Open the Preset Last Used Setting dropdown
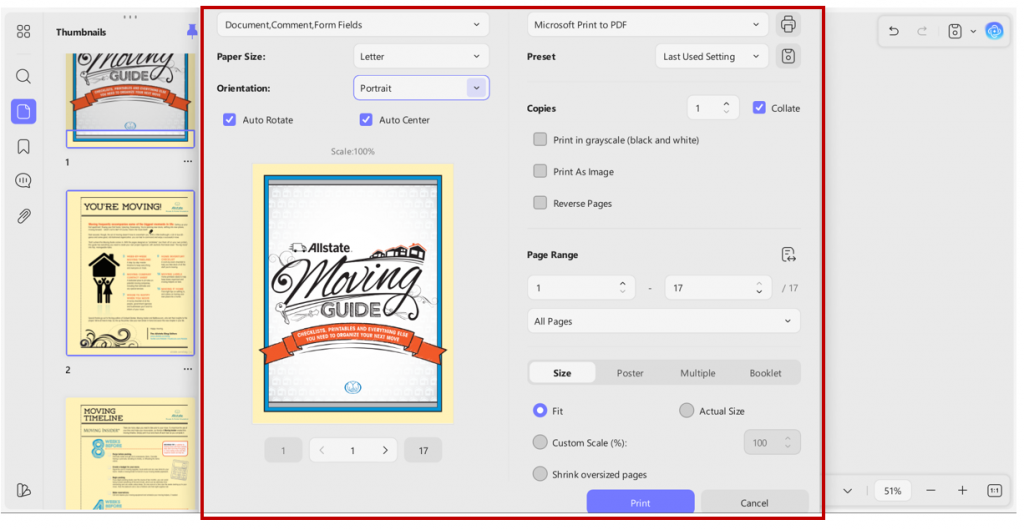The image size is (1024, 530). coord(711,56)
